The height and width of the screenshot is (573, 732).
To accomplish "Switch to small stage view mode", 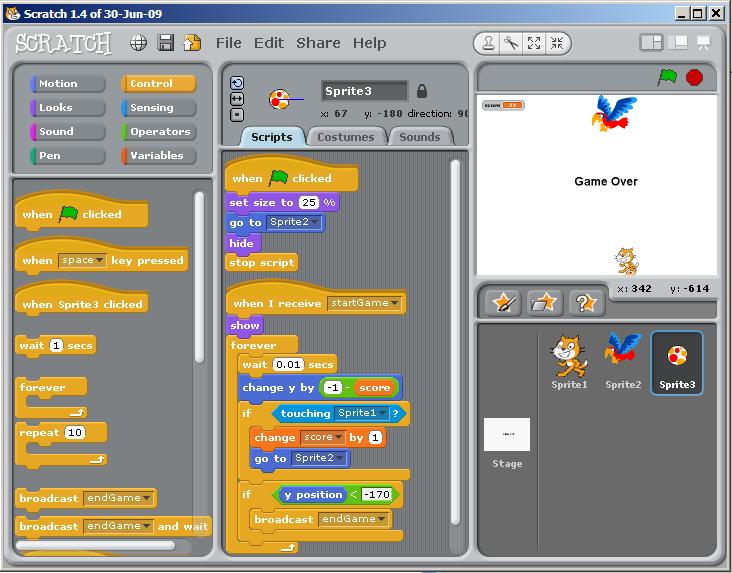I will tap(651, 42).
